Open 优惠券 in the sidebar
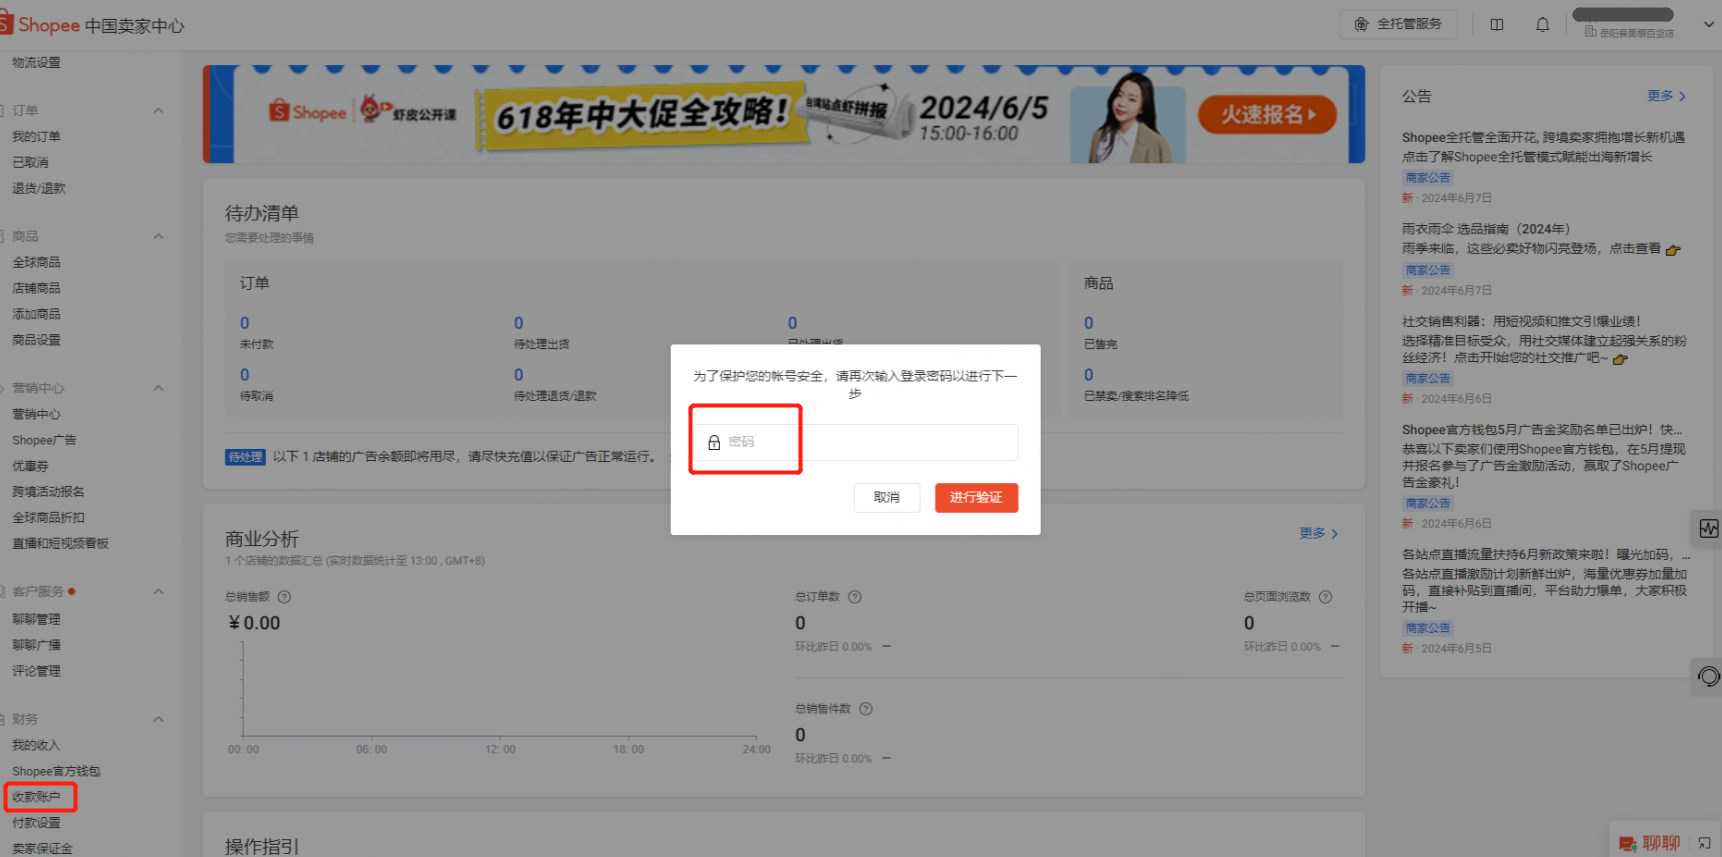This screenshot has height=857, width=1722. pyautogui.click(x=30, y=466)
